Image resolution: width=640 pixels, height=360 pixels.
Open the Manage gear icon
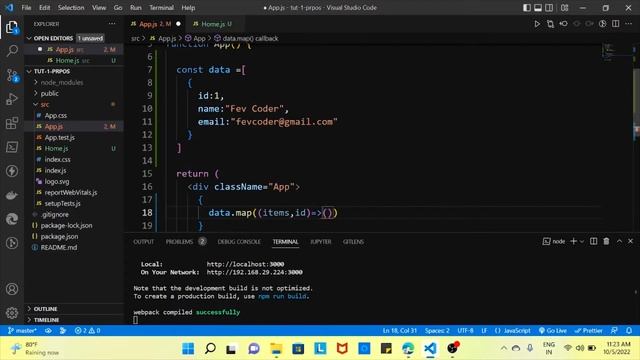coord(12,313)
